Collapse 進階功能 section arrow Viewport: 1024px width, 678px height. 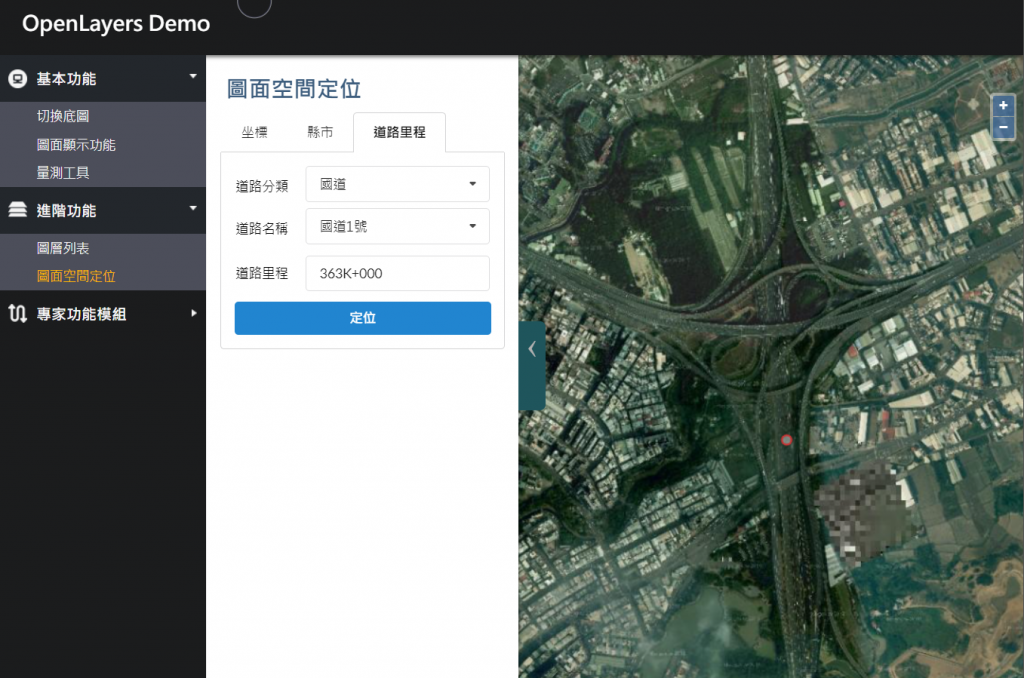click(193, 208)
